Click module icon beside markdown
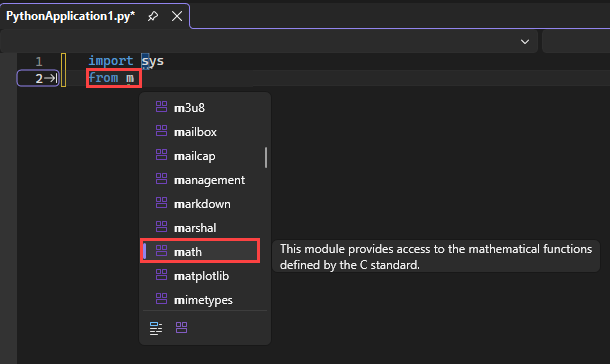The image size is (612, 364). click(161, 203)
